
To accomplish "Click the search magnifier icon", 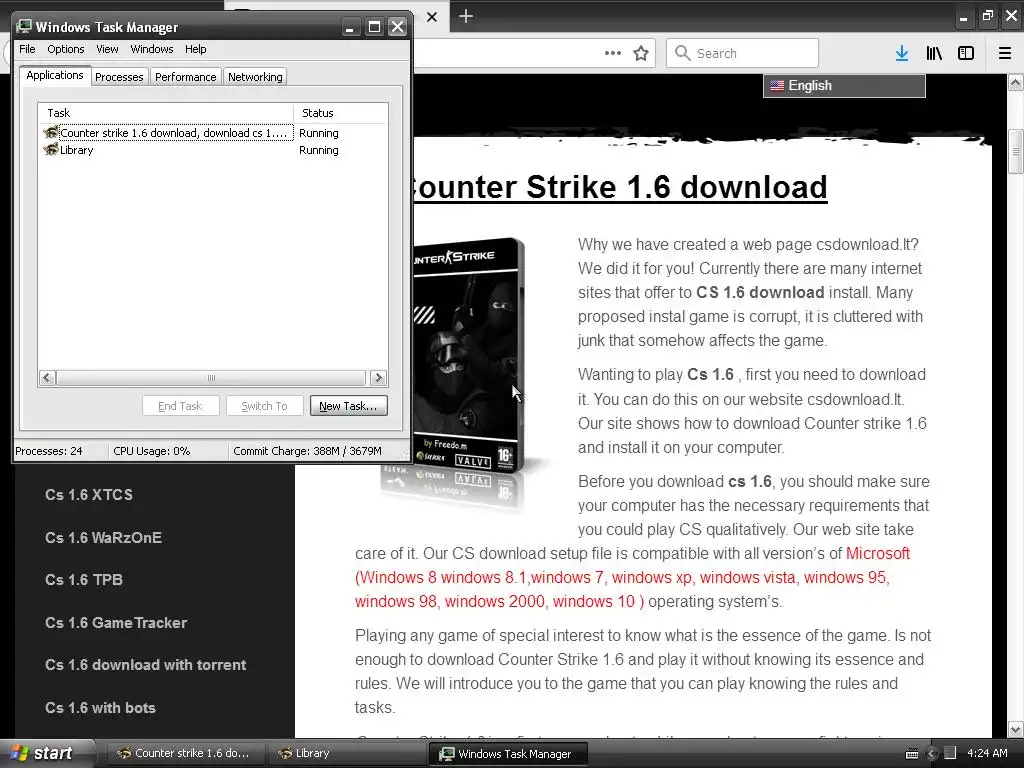I will point(682,53).
